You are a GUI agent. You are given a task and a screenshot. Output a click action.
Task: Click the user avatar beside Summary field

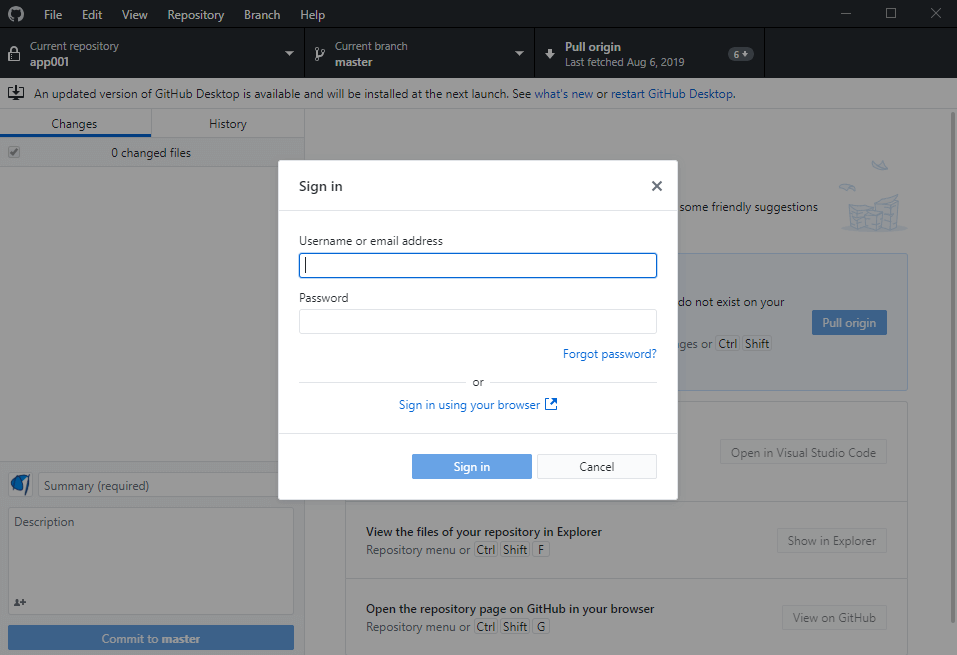point(20,485)
